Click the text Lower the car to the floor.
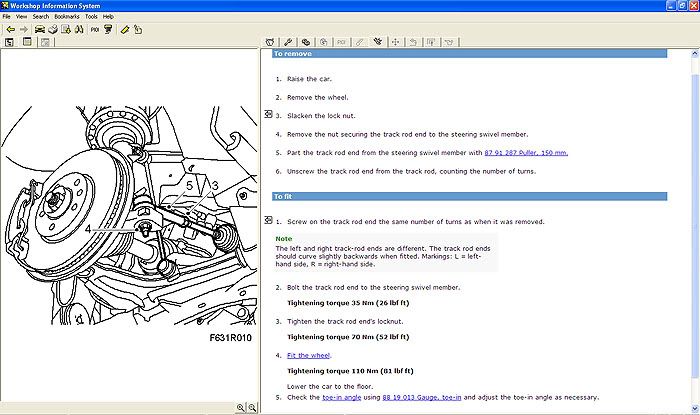The width and height of the screenshot is (700, 415). click(x=330, y=386)
